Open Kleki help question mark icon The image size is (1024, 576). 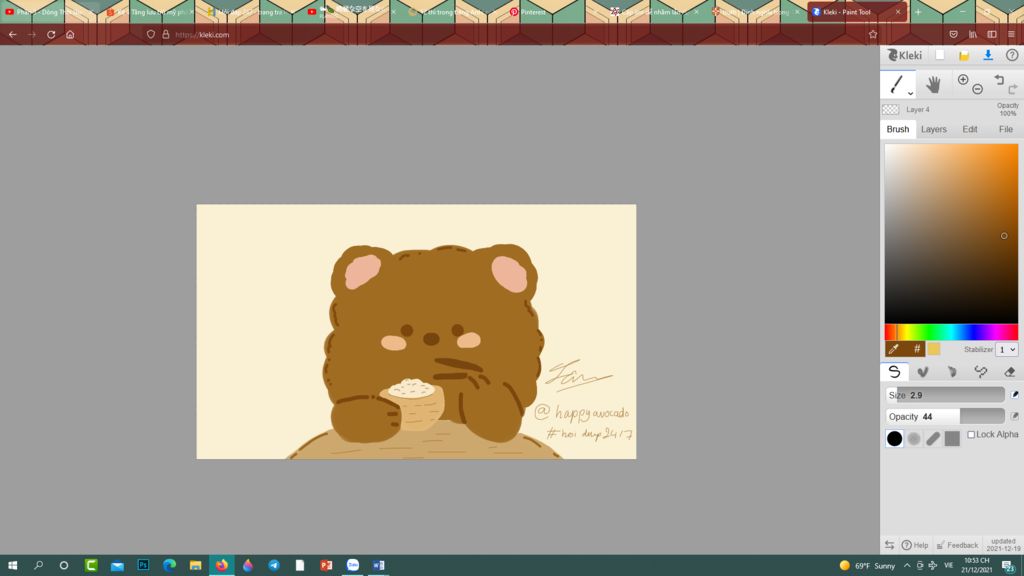[x=1012, y=56]
